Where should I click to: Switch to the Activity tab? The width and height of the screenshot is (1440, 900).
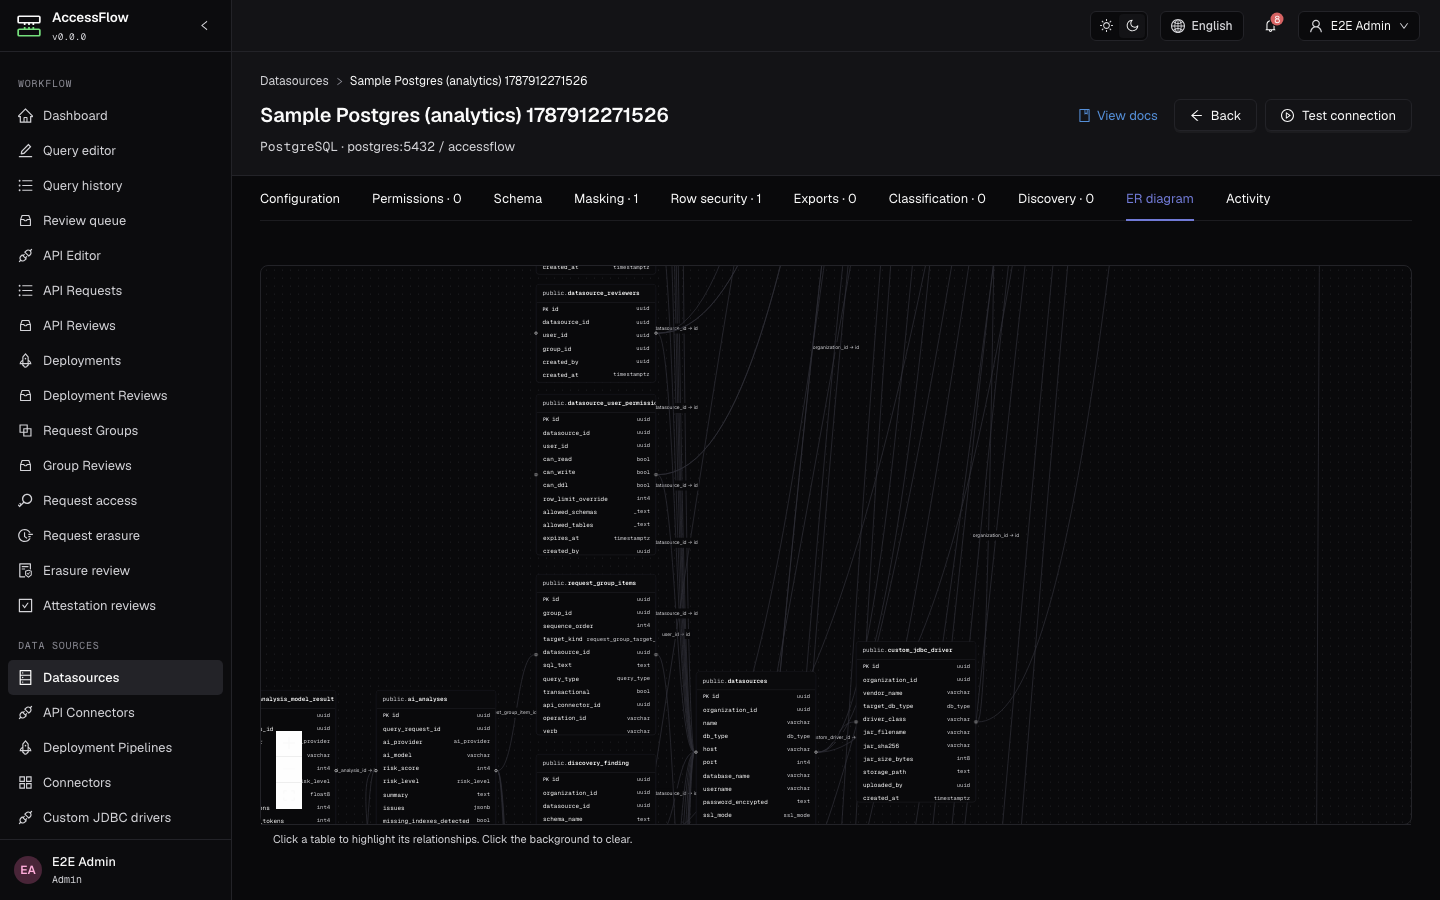click(x=1248, y=199)
